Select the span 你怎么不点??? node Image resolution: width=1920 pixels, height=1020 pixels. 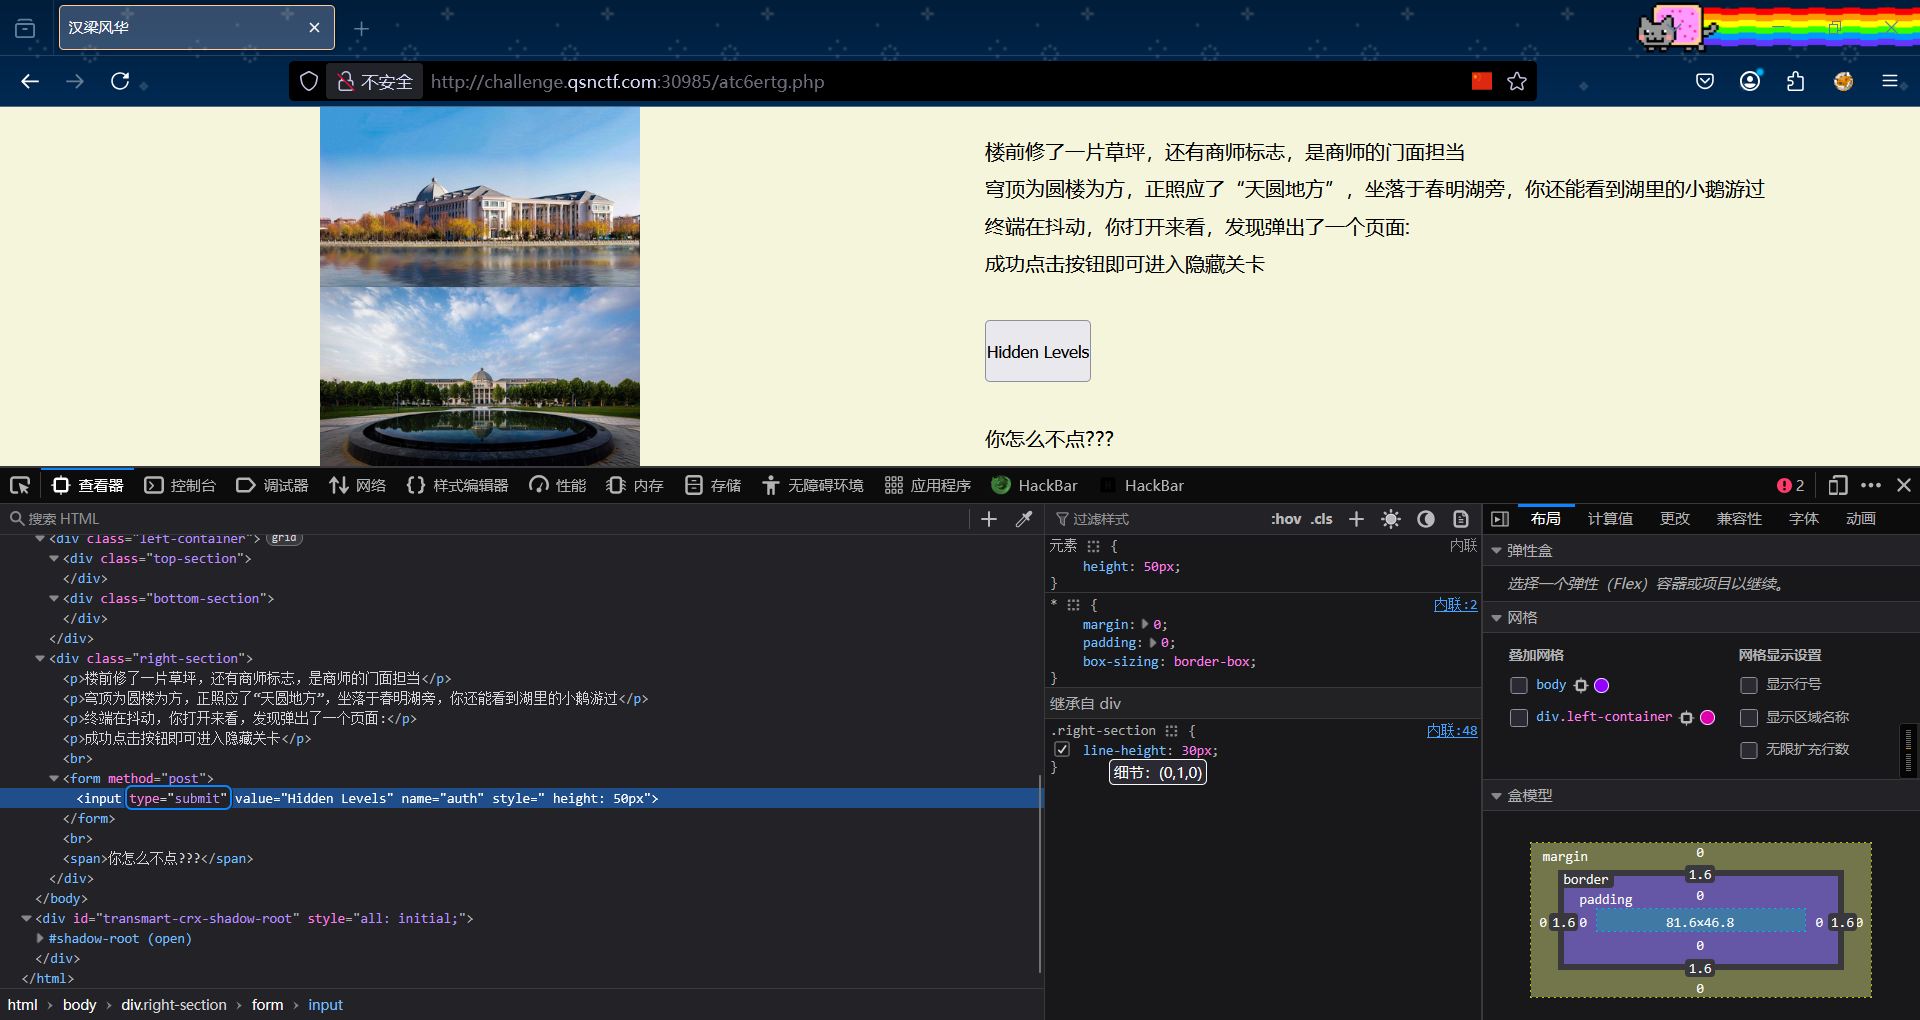pos(158,859)
